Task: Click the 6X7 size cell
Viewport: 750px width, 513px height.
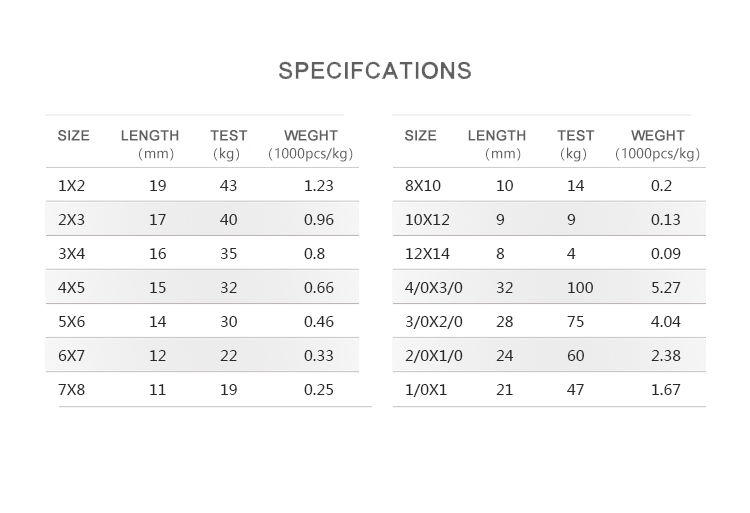Action: 71,355
